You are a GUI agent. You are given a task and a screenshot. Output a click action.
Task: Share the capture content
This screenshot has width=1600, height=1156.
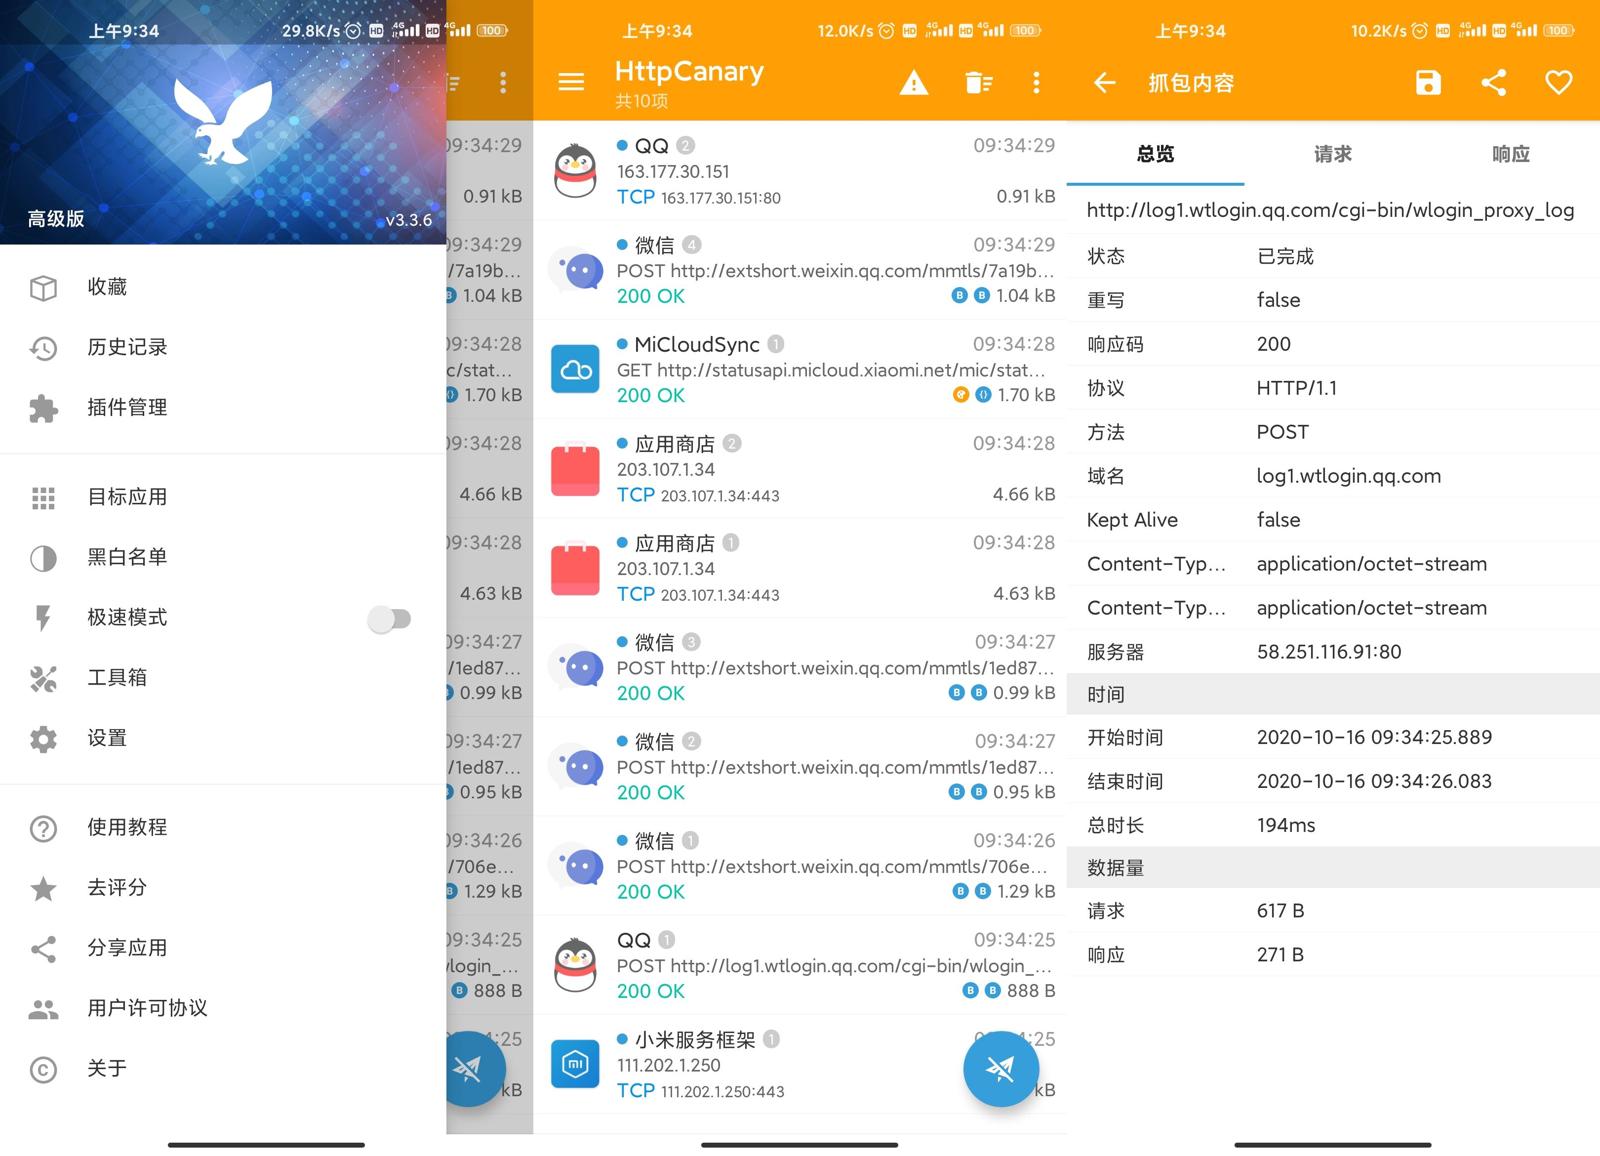tap(1493, 83)
